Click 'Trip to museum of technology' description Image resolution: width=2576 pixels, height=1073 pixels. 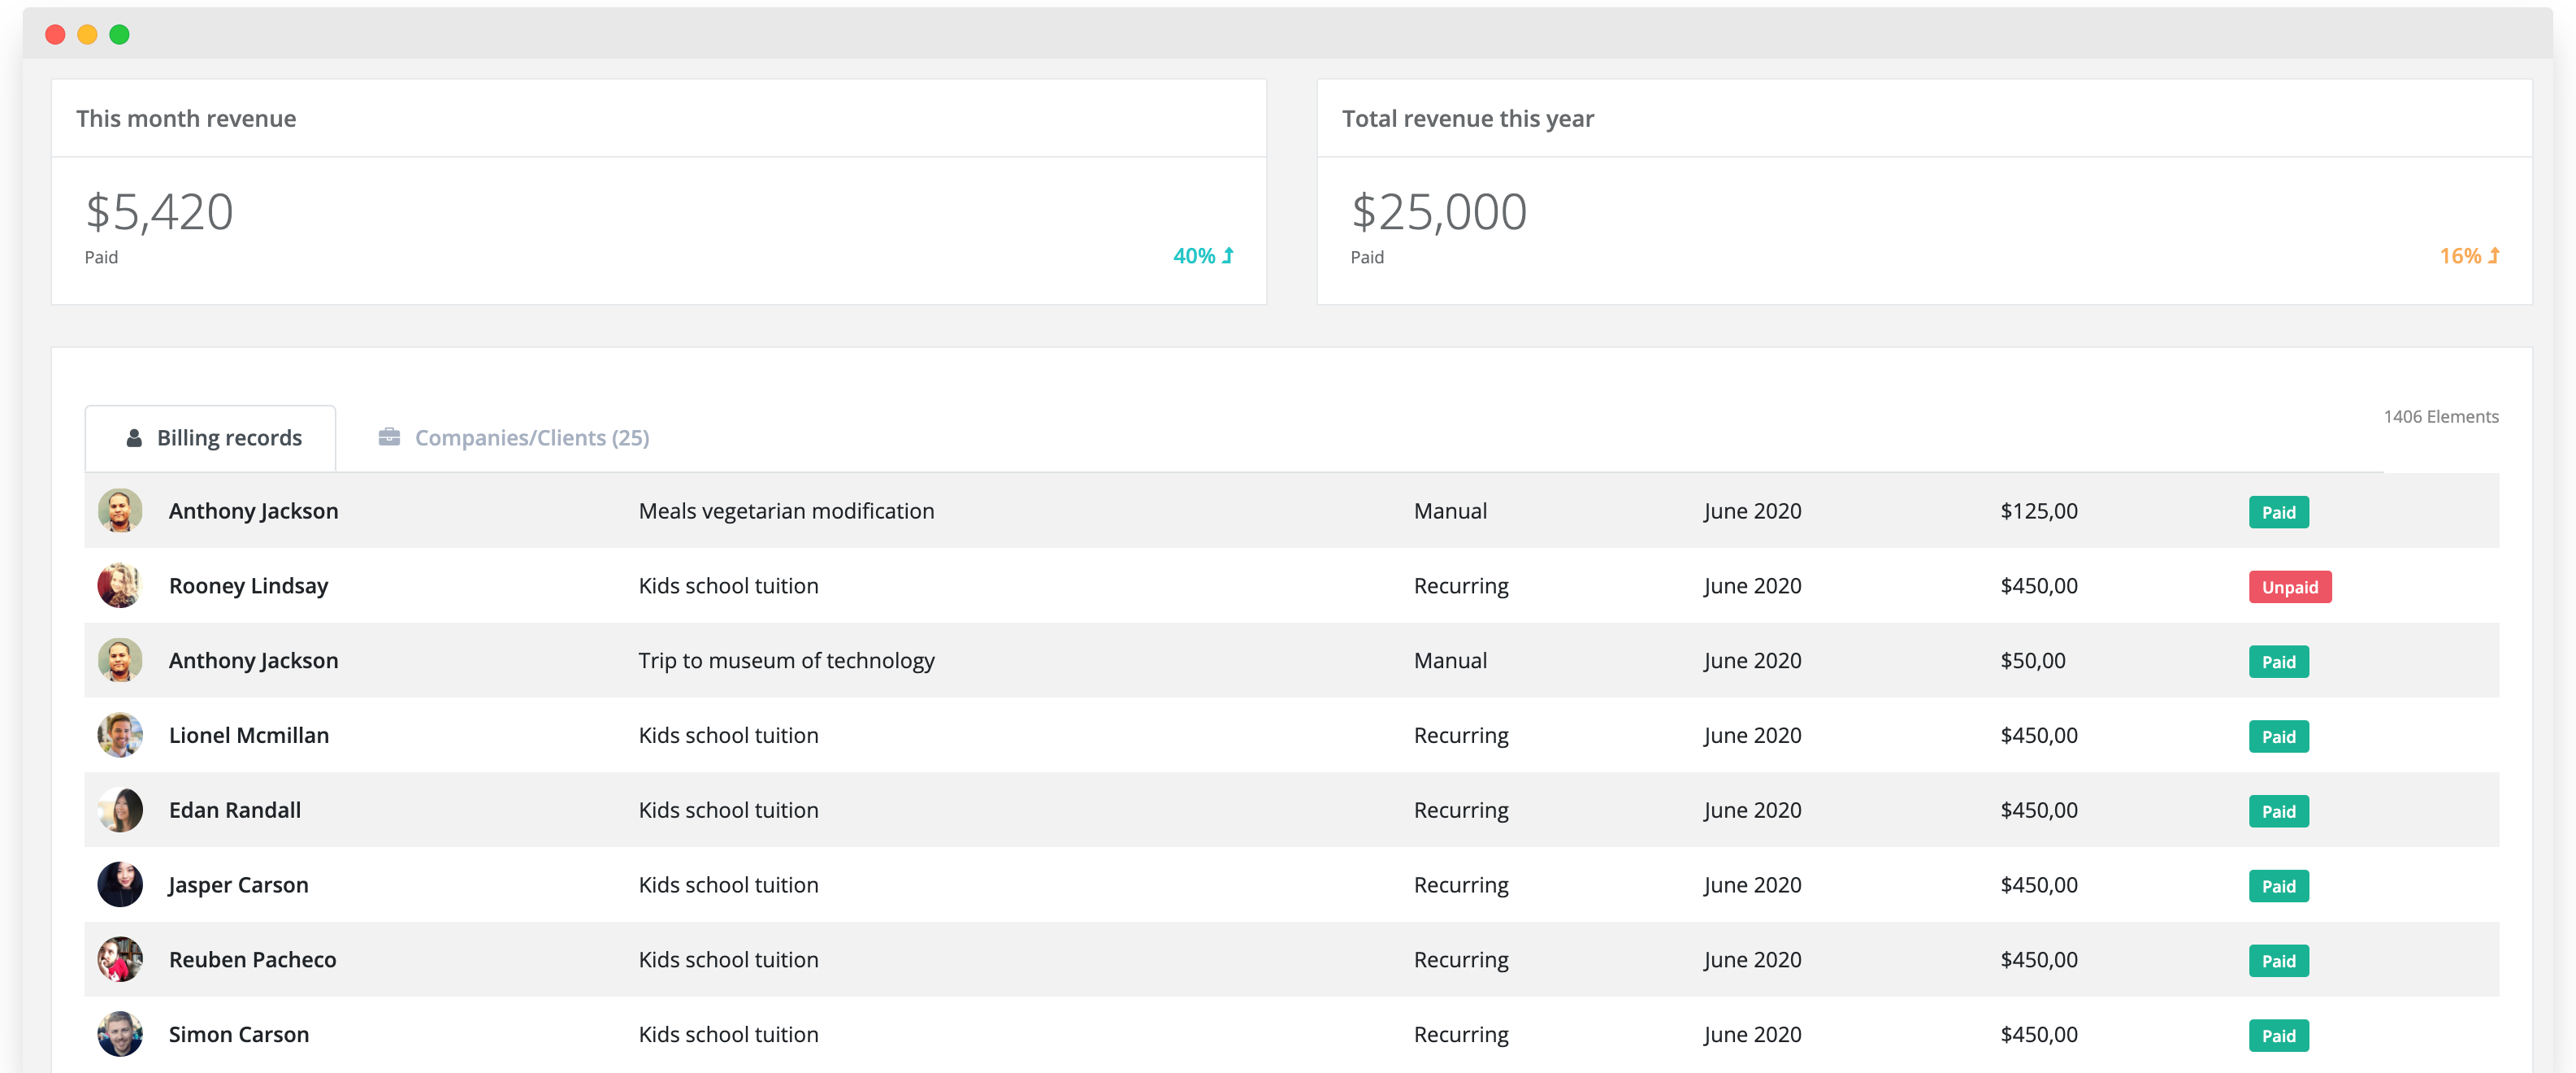786,661
